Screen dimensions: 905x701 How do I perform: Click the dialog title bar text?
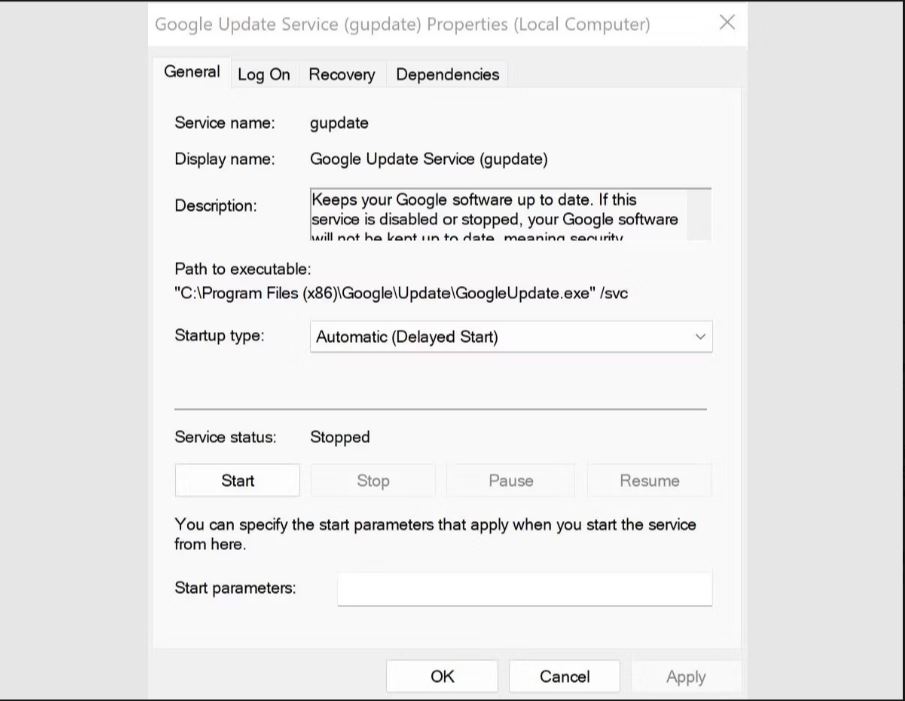click(402, 24)
